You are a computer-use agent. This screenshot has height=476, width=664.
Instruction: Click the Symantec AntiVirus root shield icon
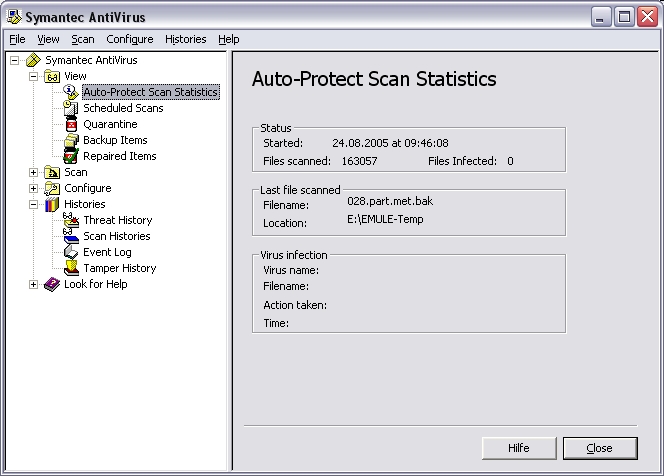33,60
